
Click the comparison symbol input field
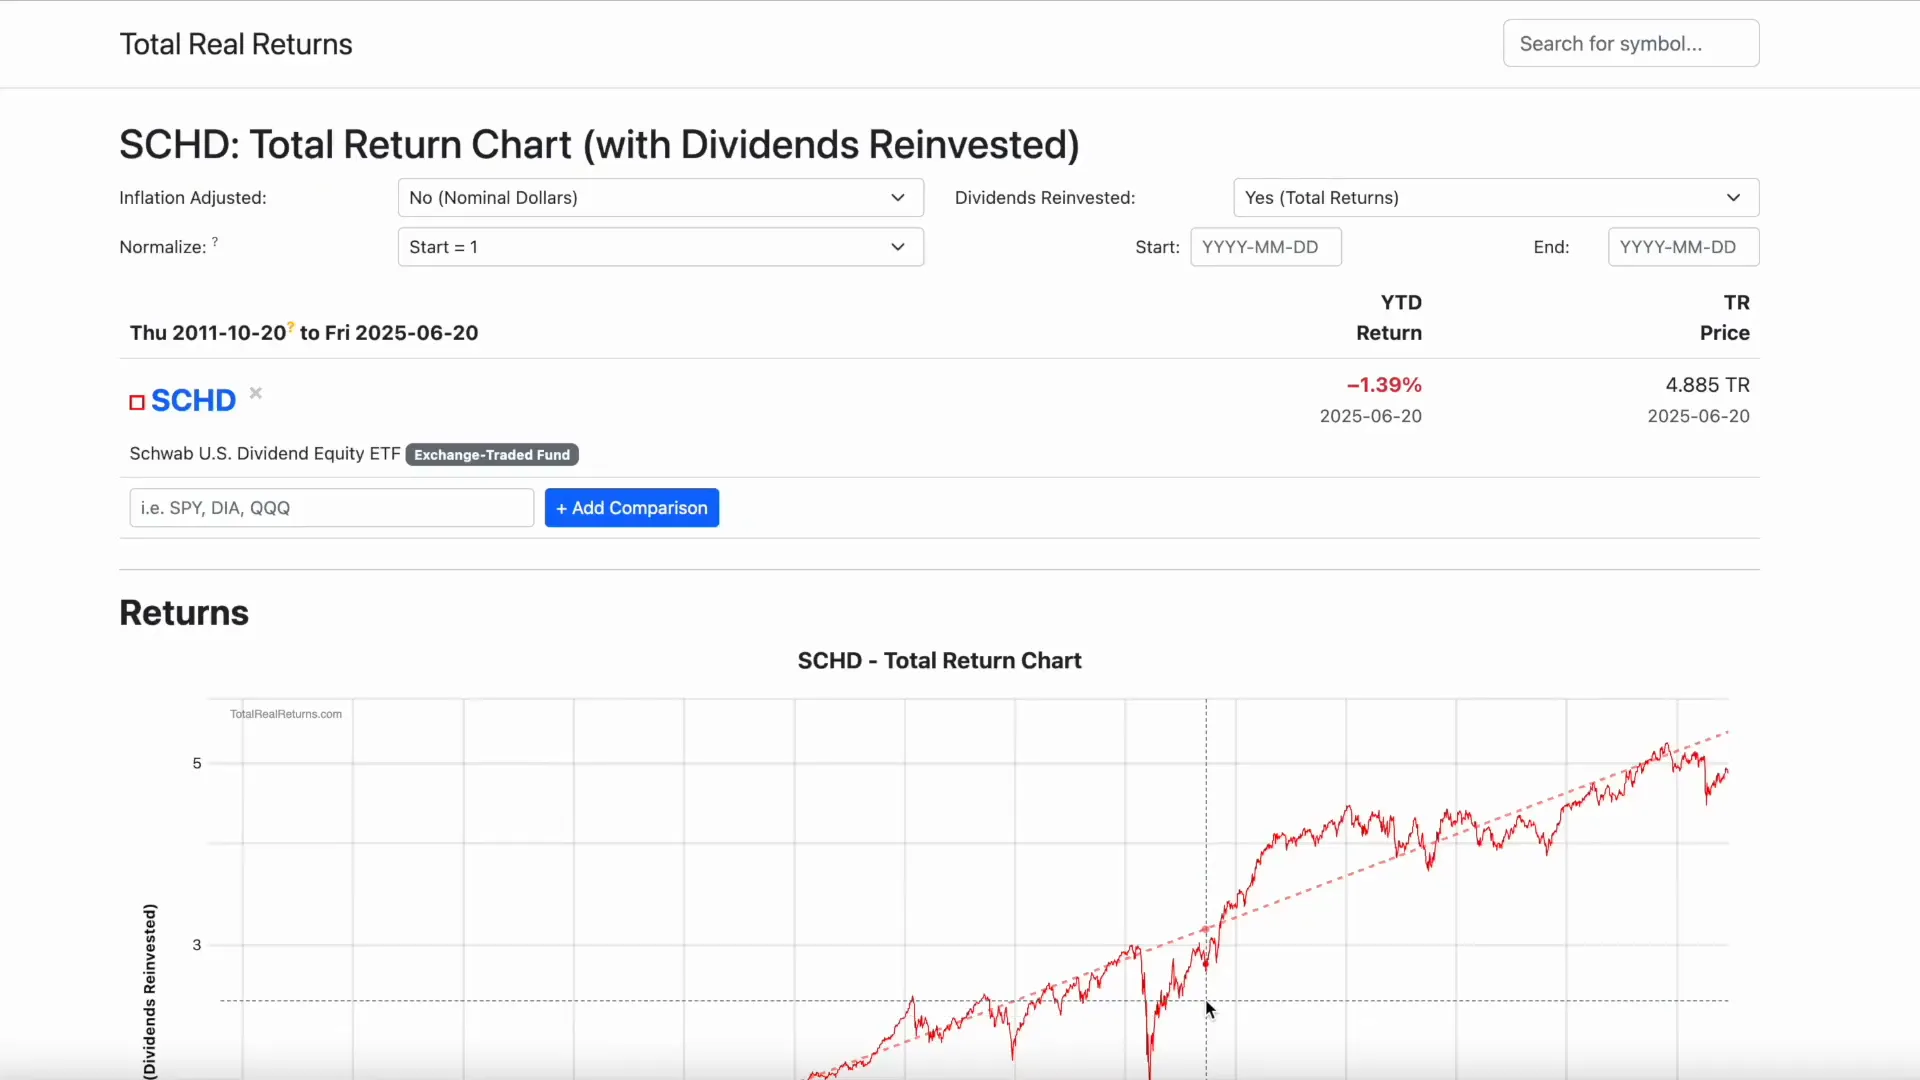pos(331,508)
